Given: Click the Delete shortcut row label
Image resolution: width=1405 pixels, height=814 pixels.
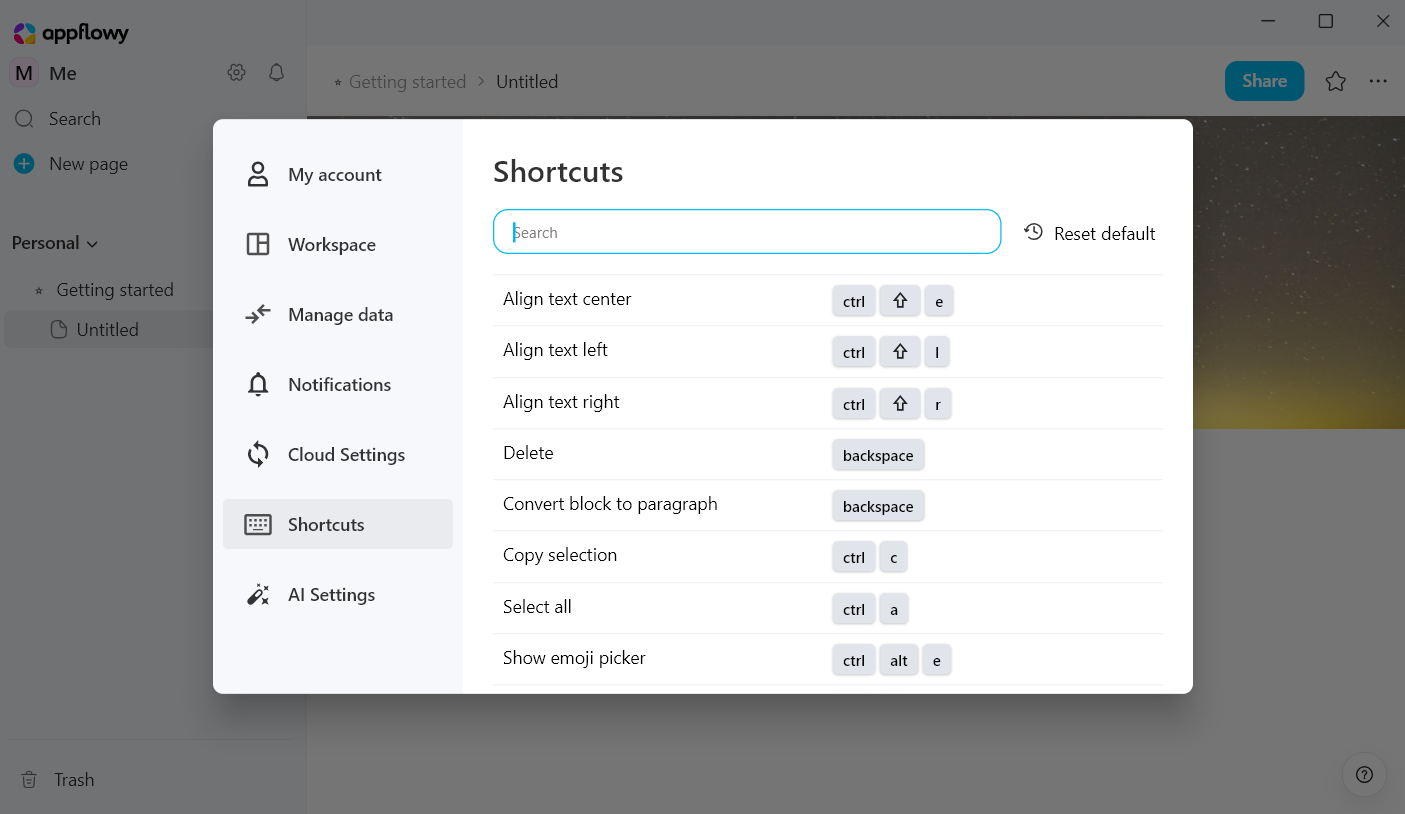Looking at the screenshot, I should pyautogui.click(x=528, y=453).
